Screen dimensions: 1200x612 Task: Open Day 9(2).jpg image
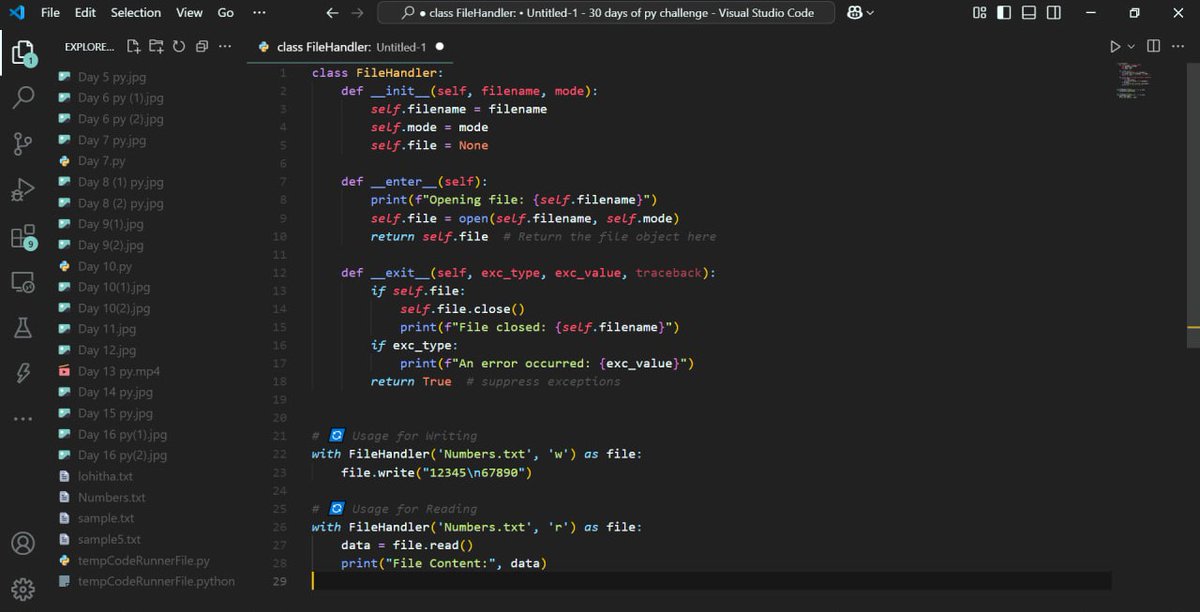point(111,245)
